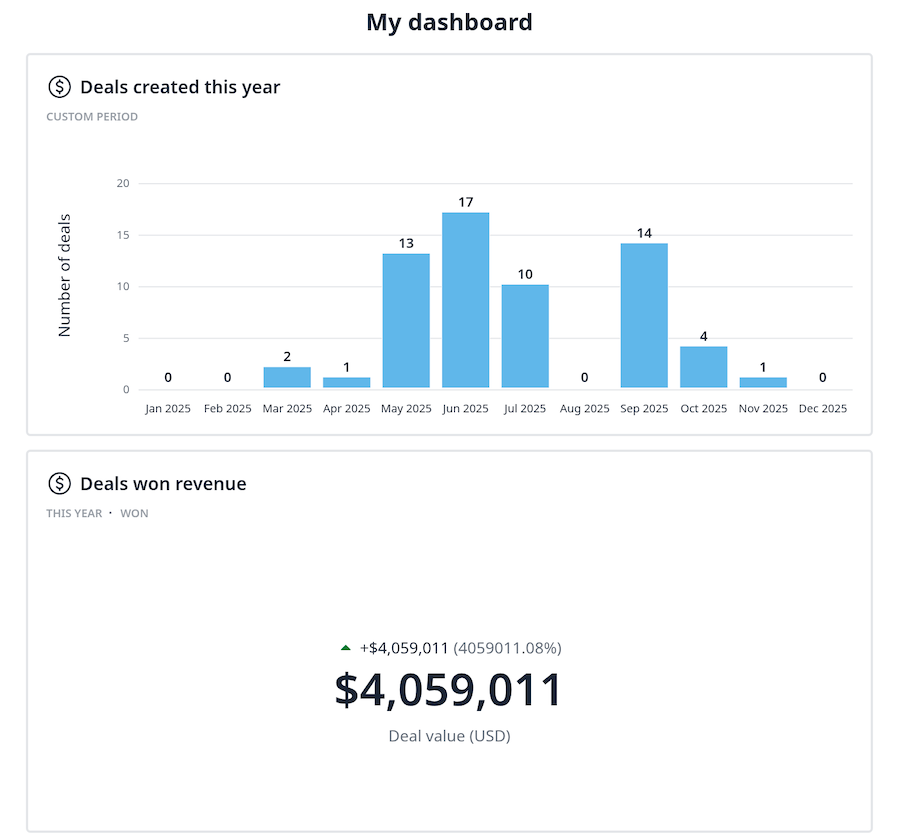Open the Deals created this year report title
The width and height of the screenshot is (900, 839).
180,87
